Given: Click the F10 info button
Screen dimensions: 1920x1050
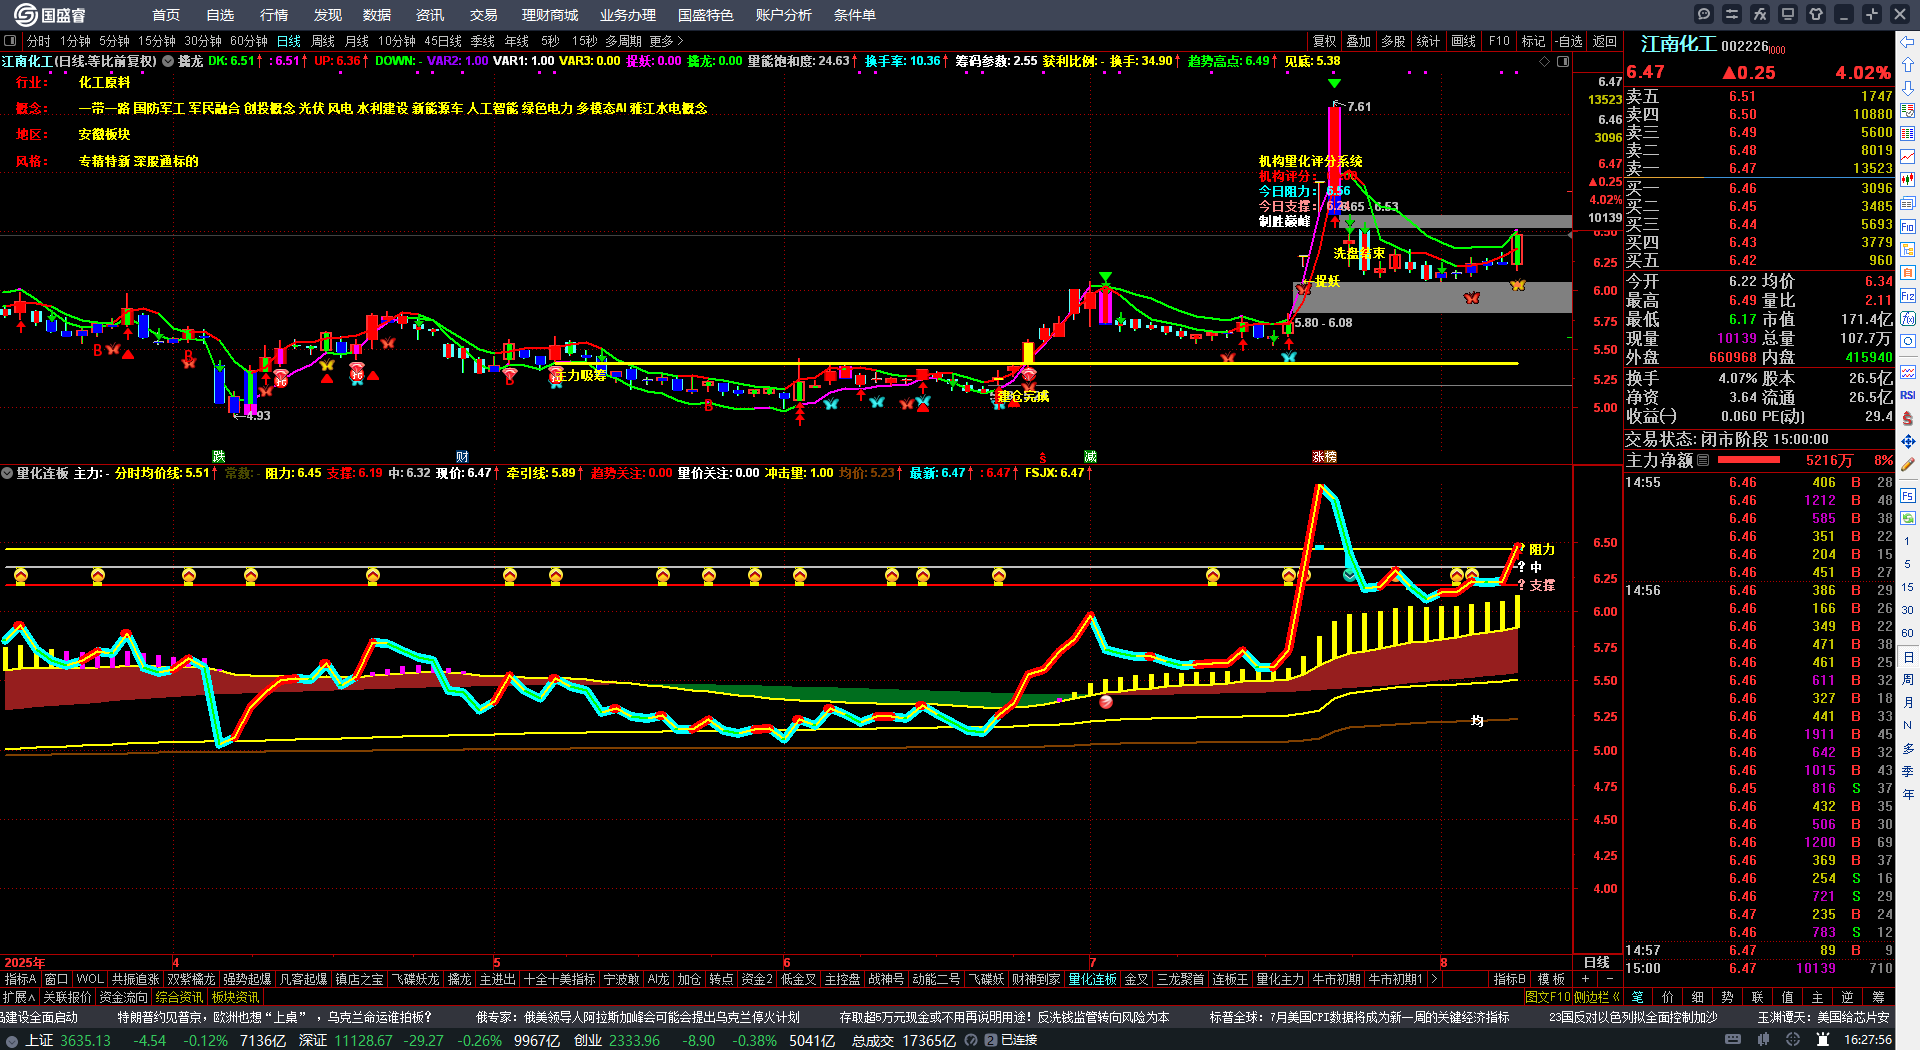Looking at the screenshot, I should pyautogui.click(x=1499, y=41).
